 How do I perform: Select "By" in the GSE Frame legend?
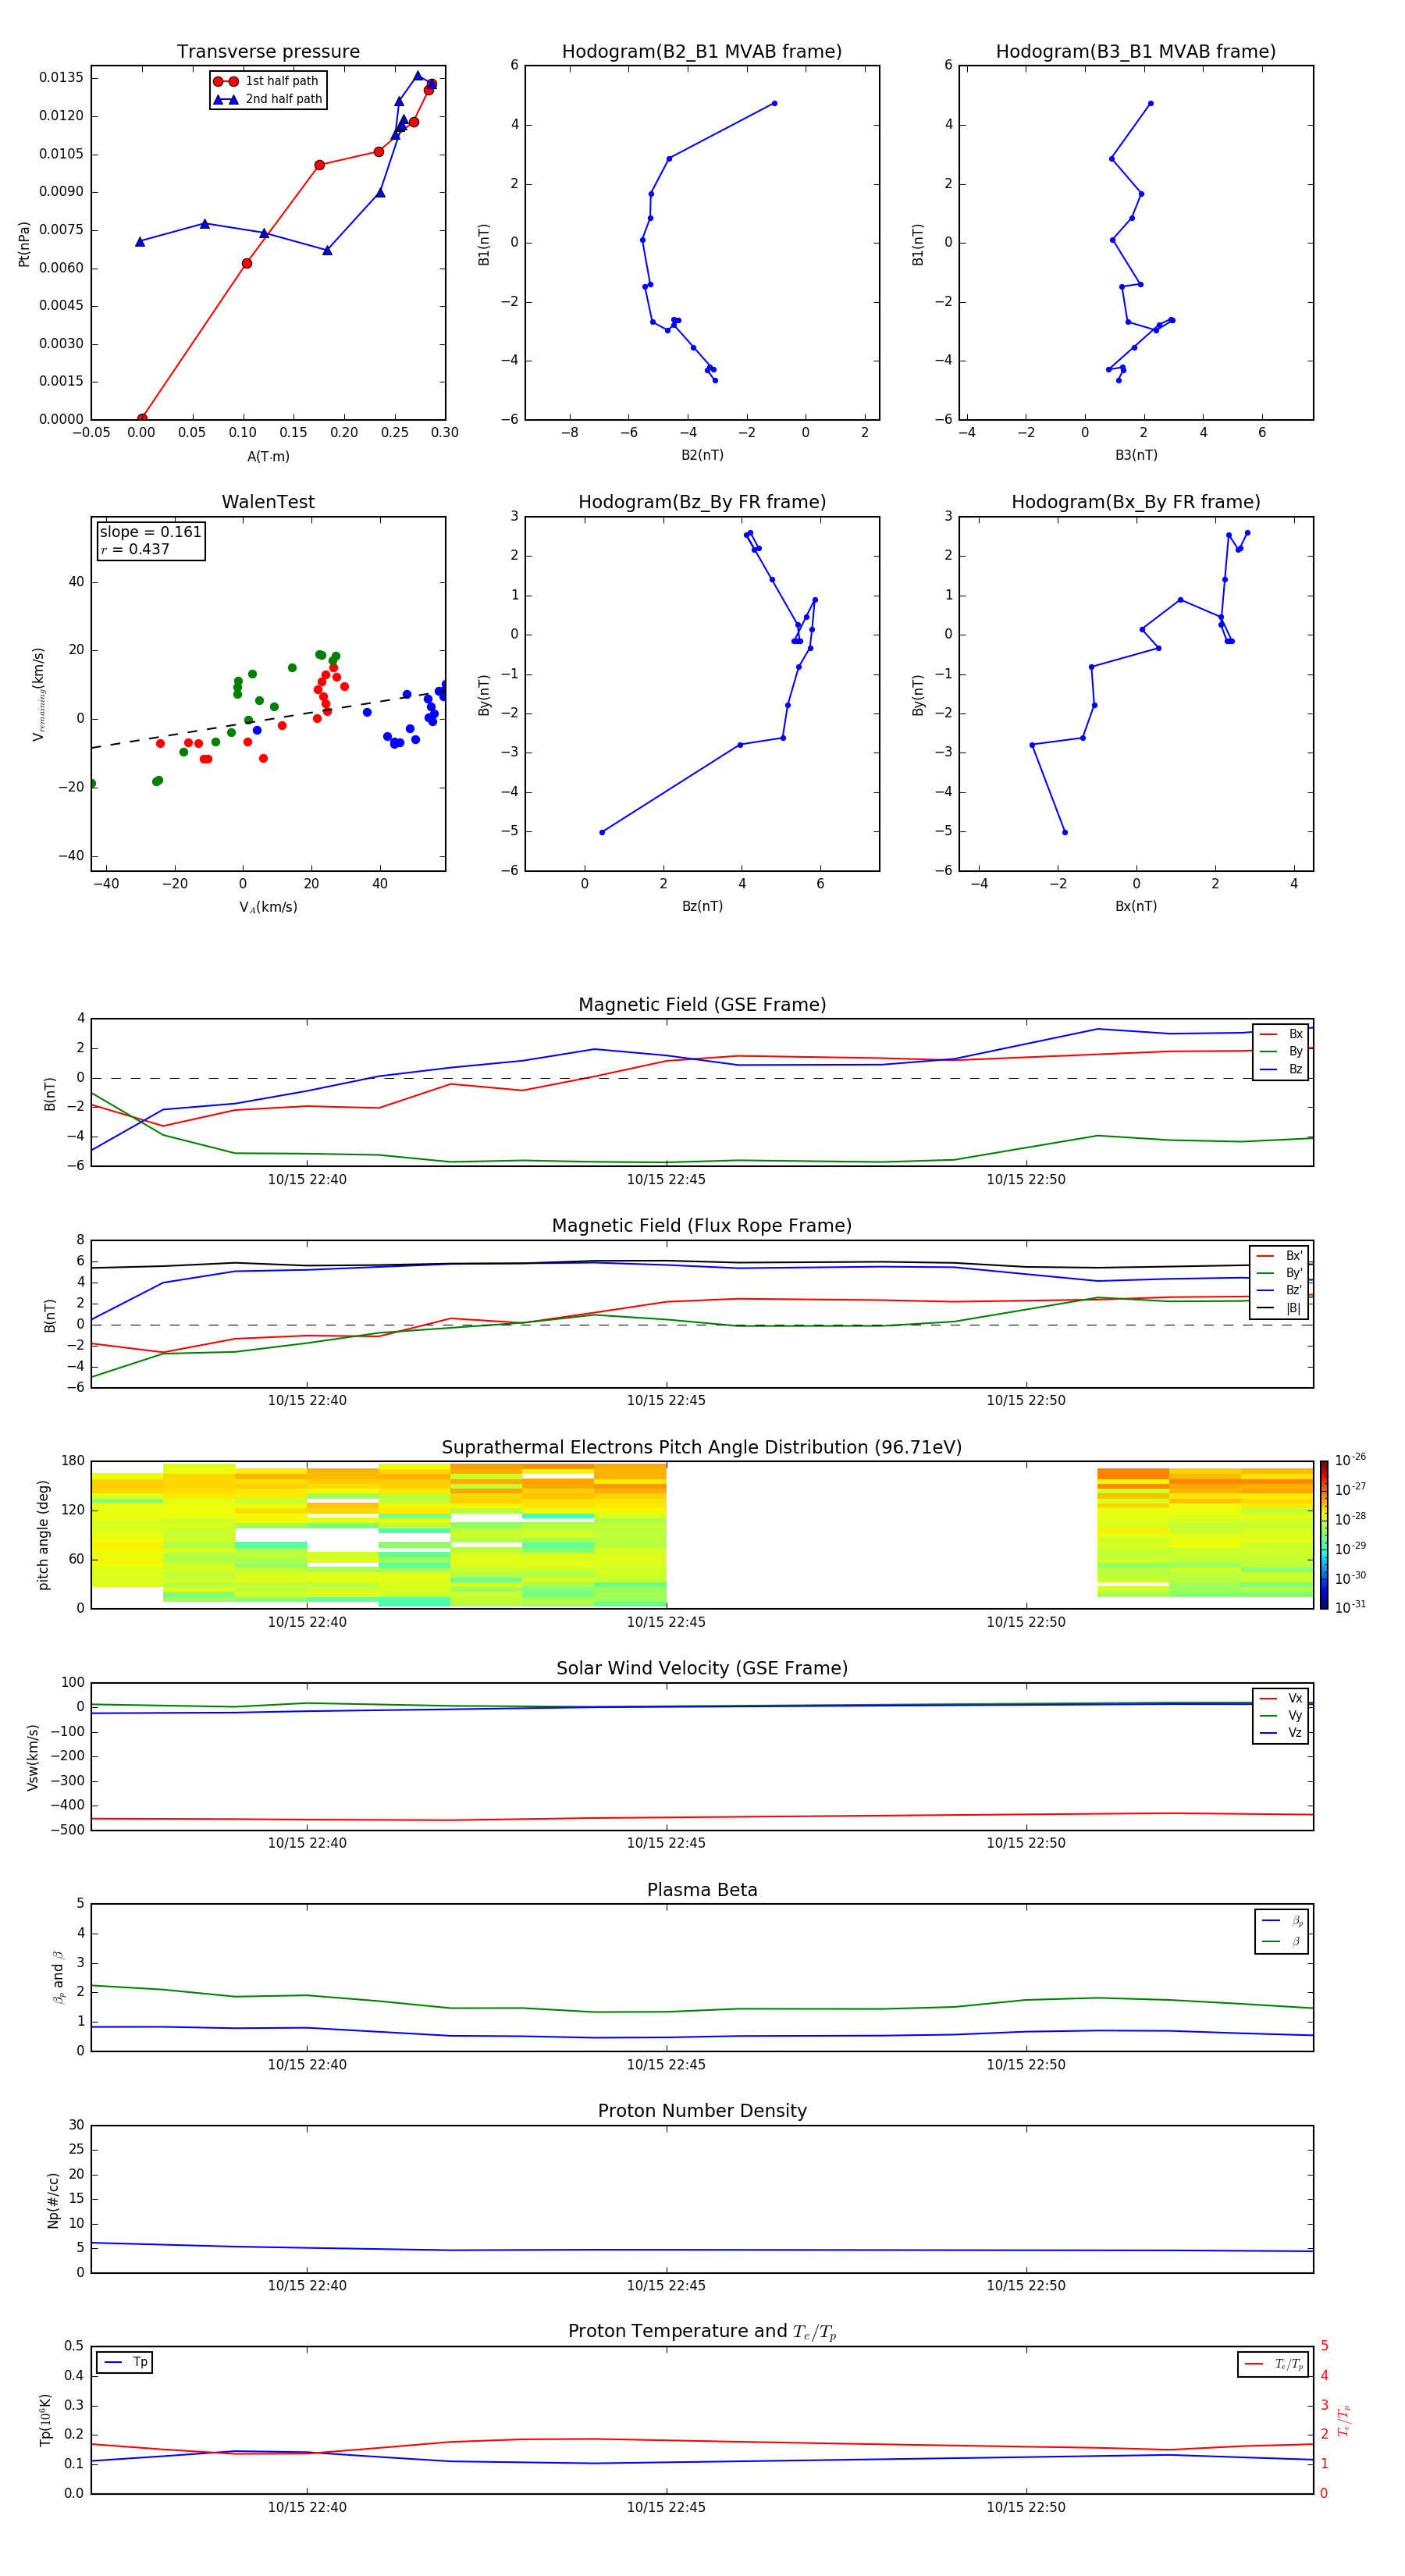pos(1281,1052)
